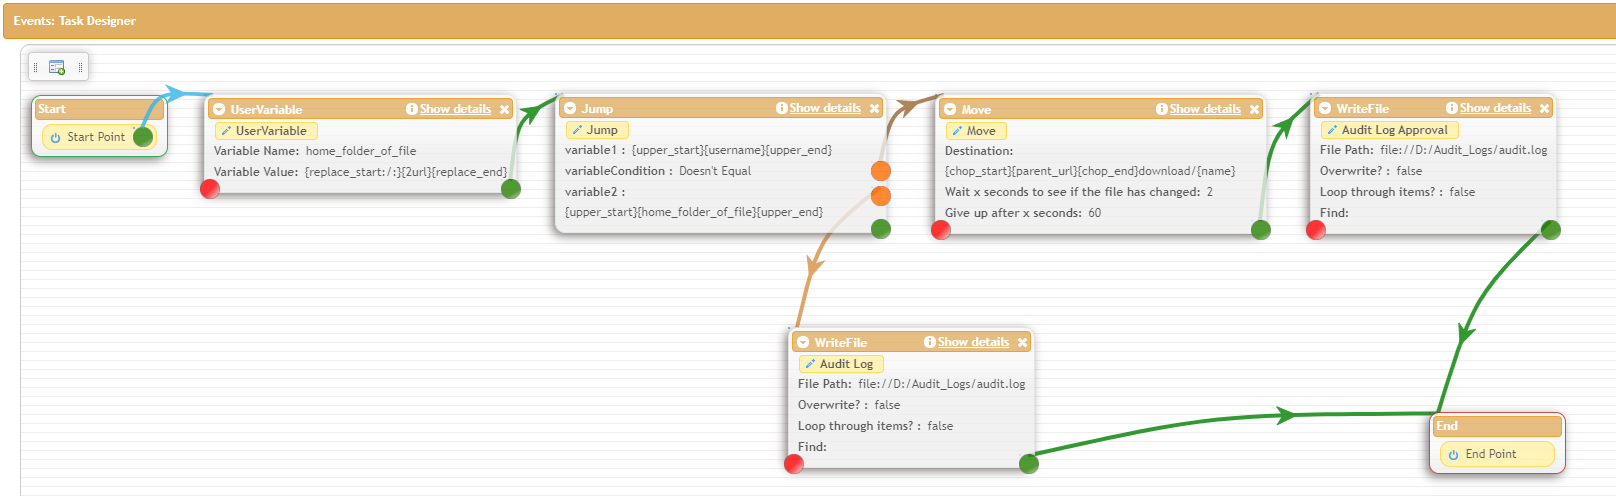Collapse the Jump task box
The image size is (1616, 496).
[x=570, y=108]
